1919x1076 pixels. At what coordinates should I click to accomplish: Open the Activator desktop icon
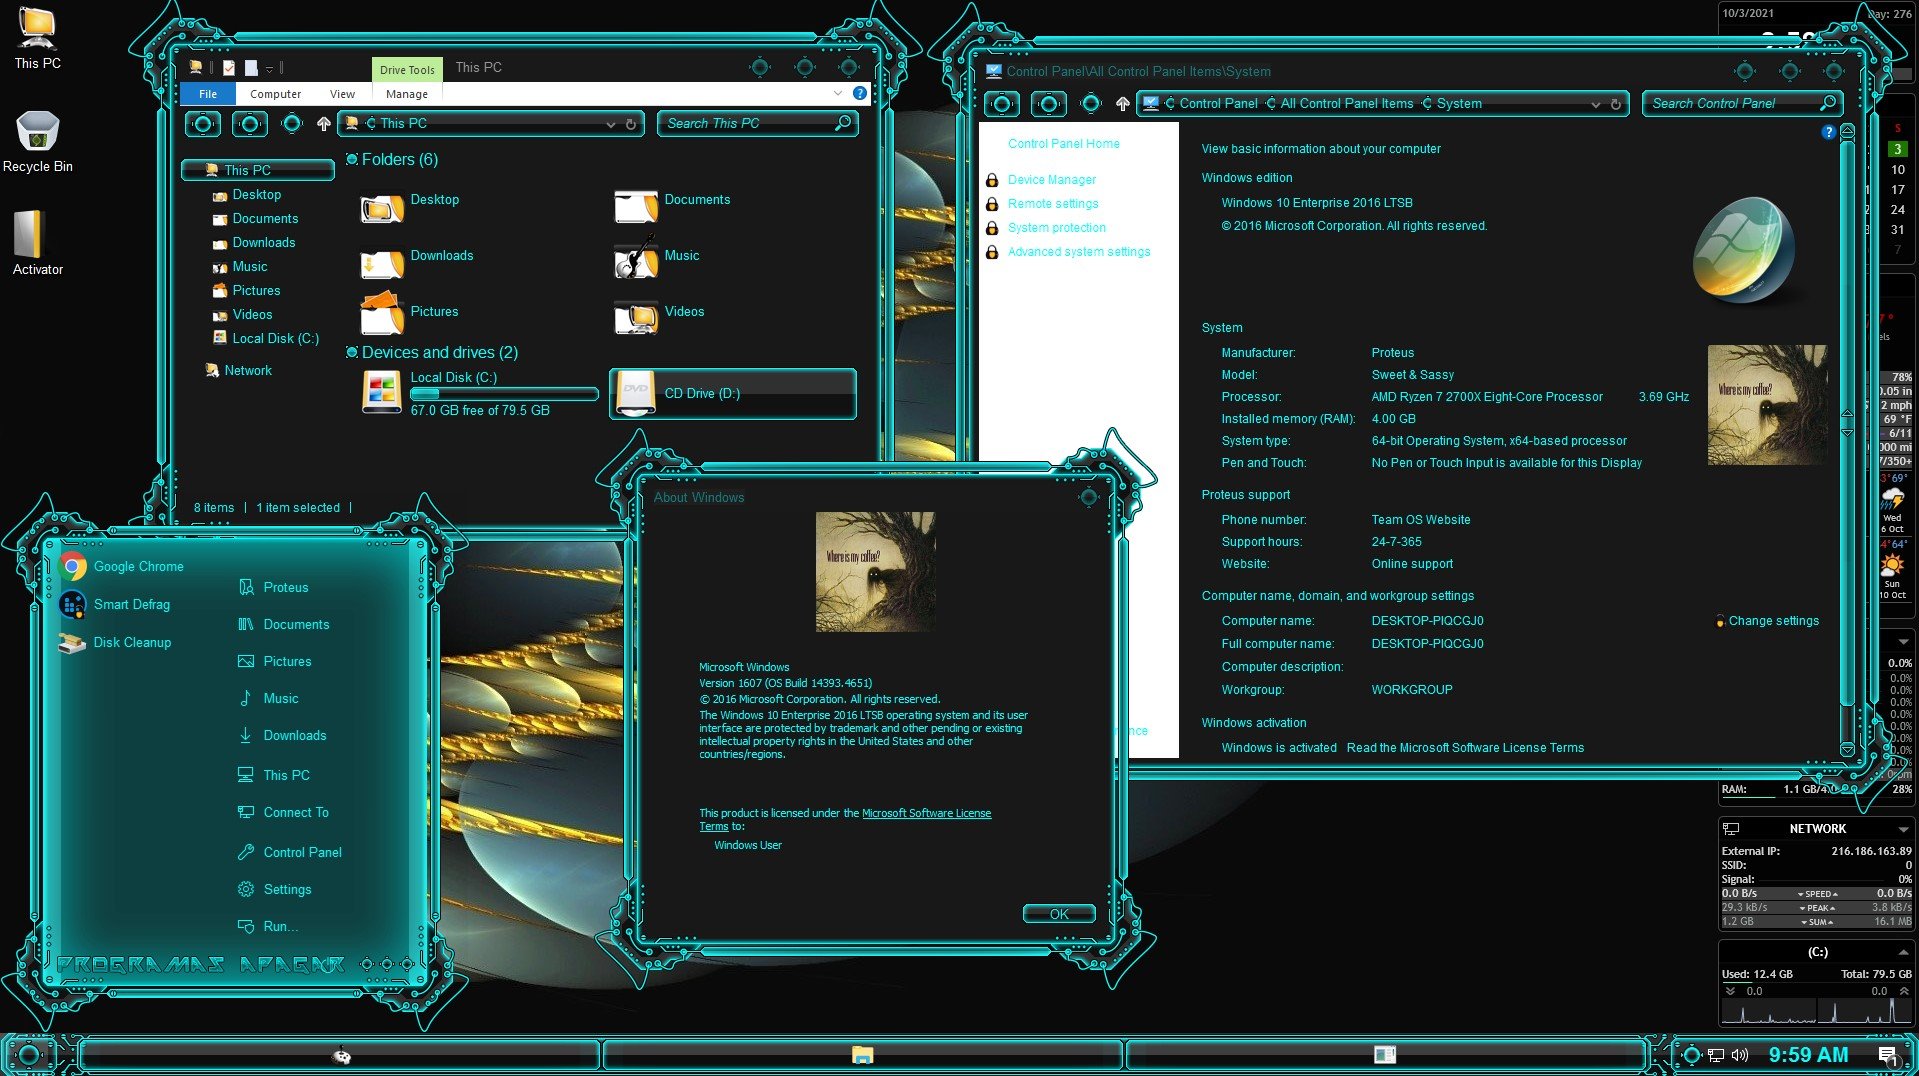pyautogui.click(x=37, y=243)
